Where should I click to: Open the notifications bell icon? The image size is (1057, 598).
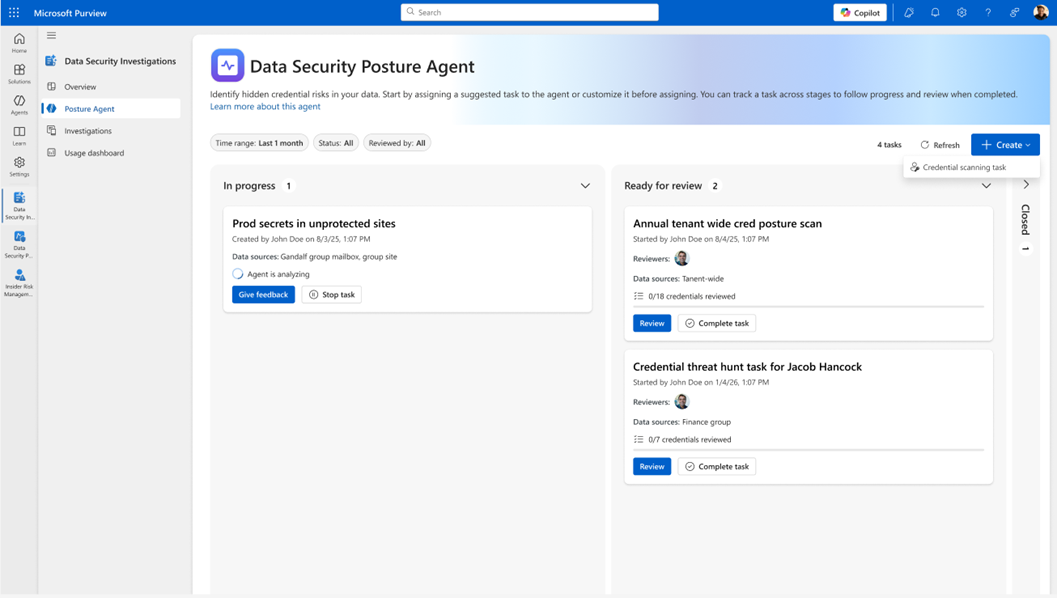coord(935,13)
